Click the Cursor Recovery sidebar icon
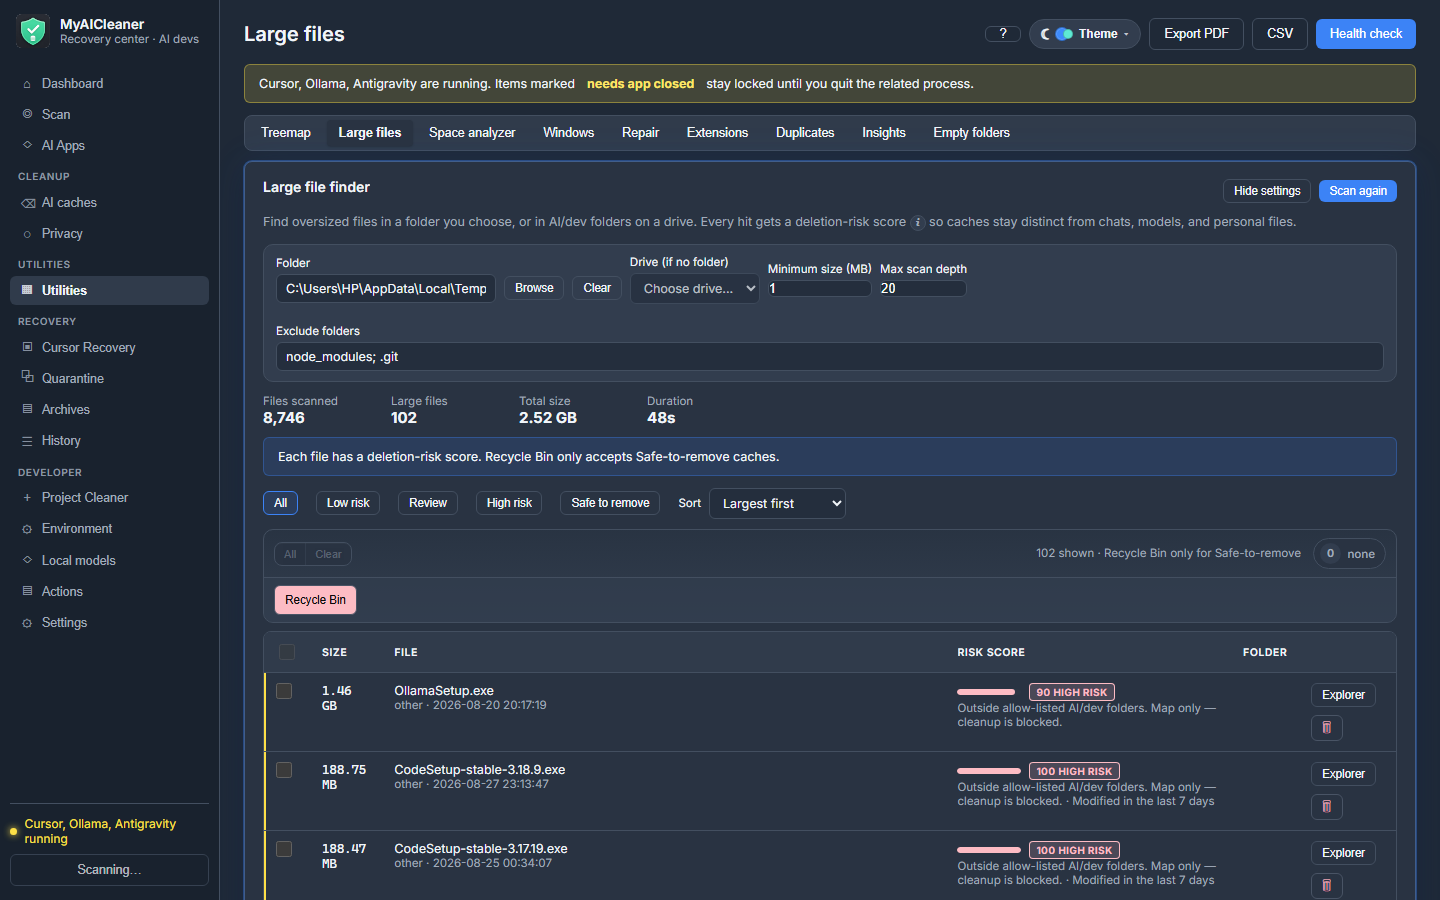 coord(27,348)
